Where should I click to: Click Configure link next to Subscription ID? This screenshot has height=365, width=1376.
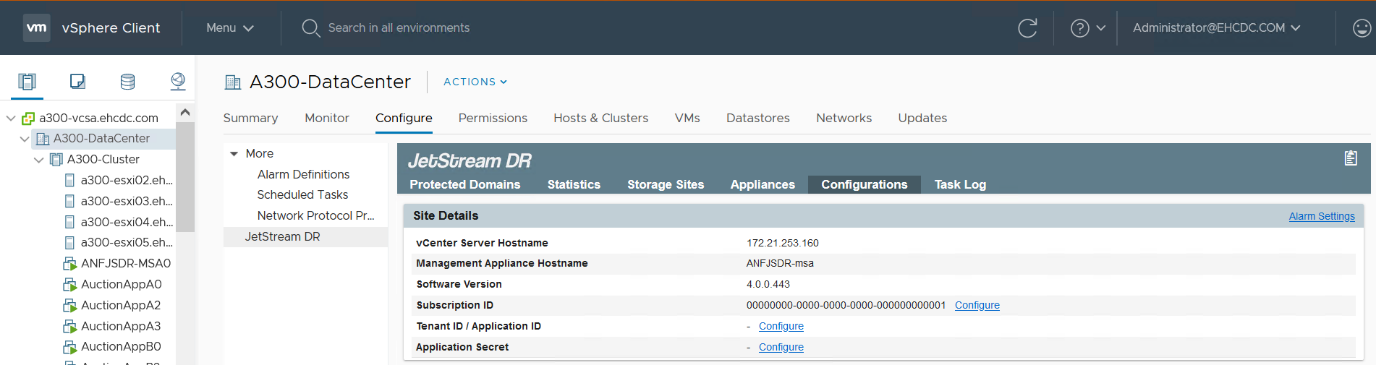tap(977, 305)
